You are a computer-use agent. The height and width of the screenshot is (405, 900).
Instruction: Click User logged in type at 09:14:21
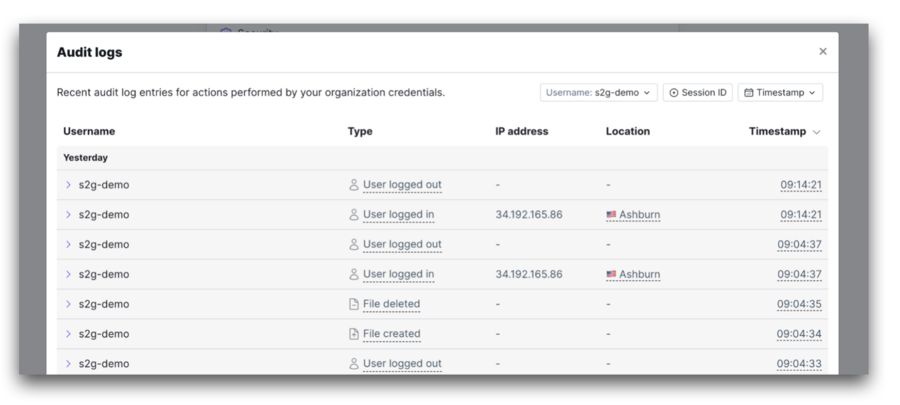coord(398,215)
